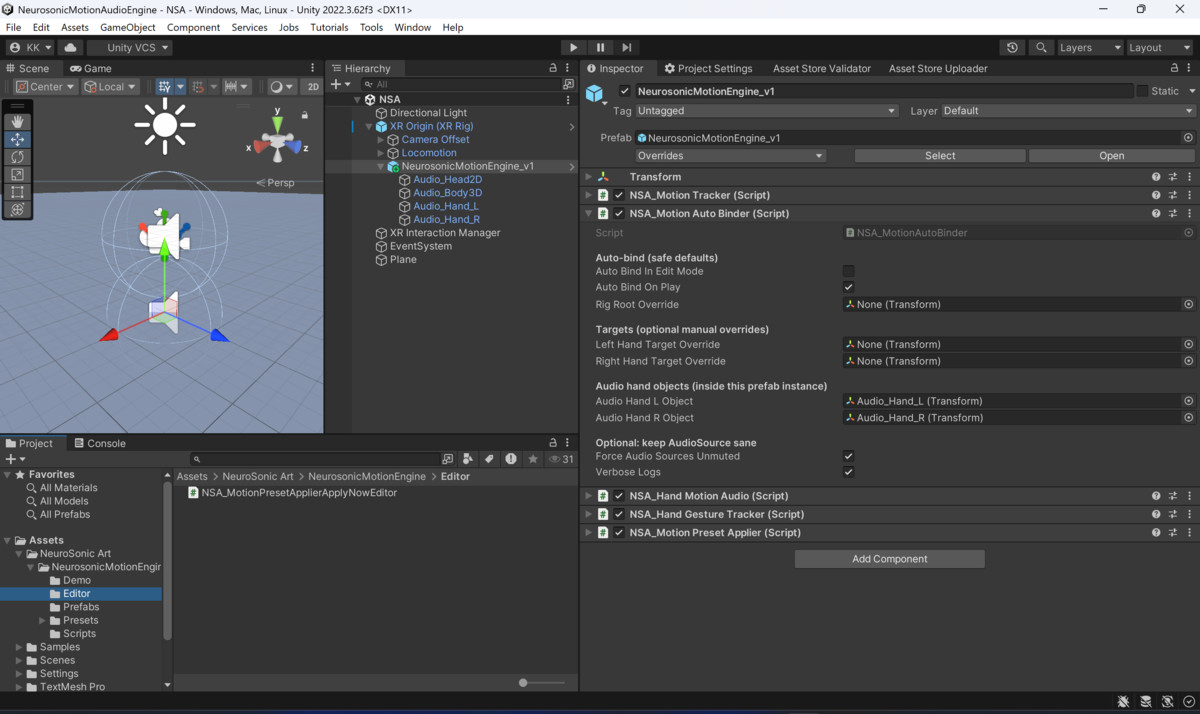Select the Rotate tool

16,156
